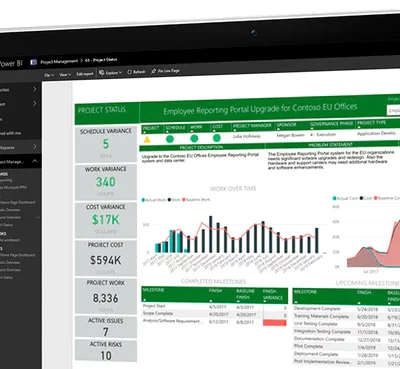The width and height of the screenshot is (400, 369).
Task: Open Shared with me in sidebar
Action: (x=10, y=133)
